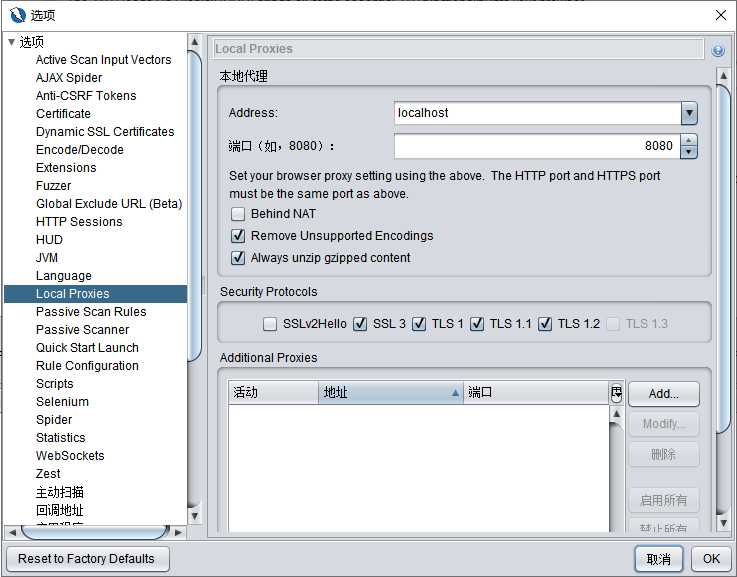Viewport: 737px width, 577px height.
Task: Select the Selenium entry
Action: point(63,402)
